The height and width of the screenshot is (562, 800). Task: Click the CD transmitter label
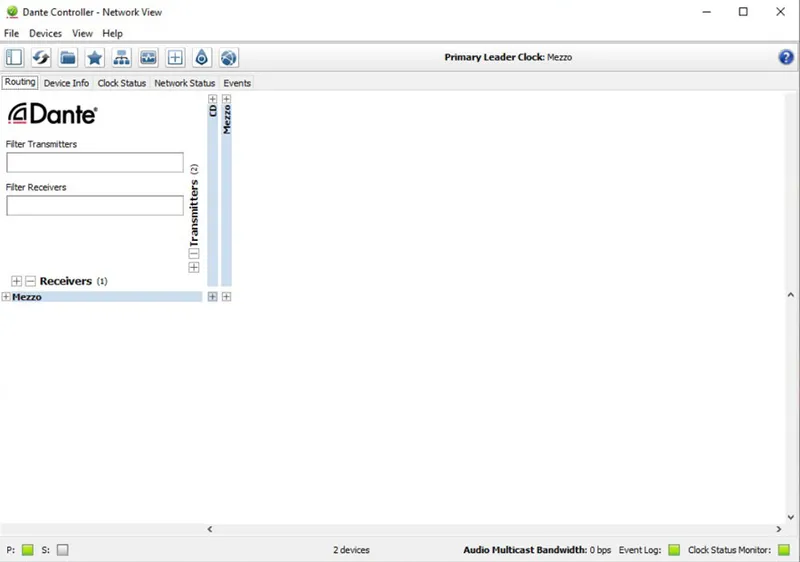pos(213,111)
